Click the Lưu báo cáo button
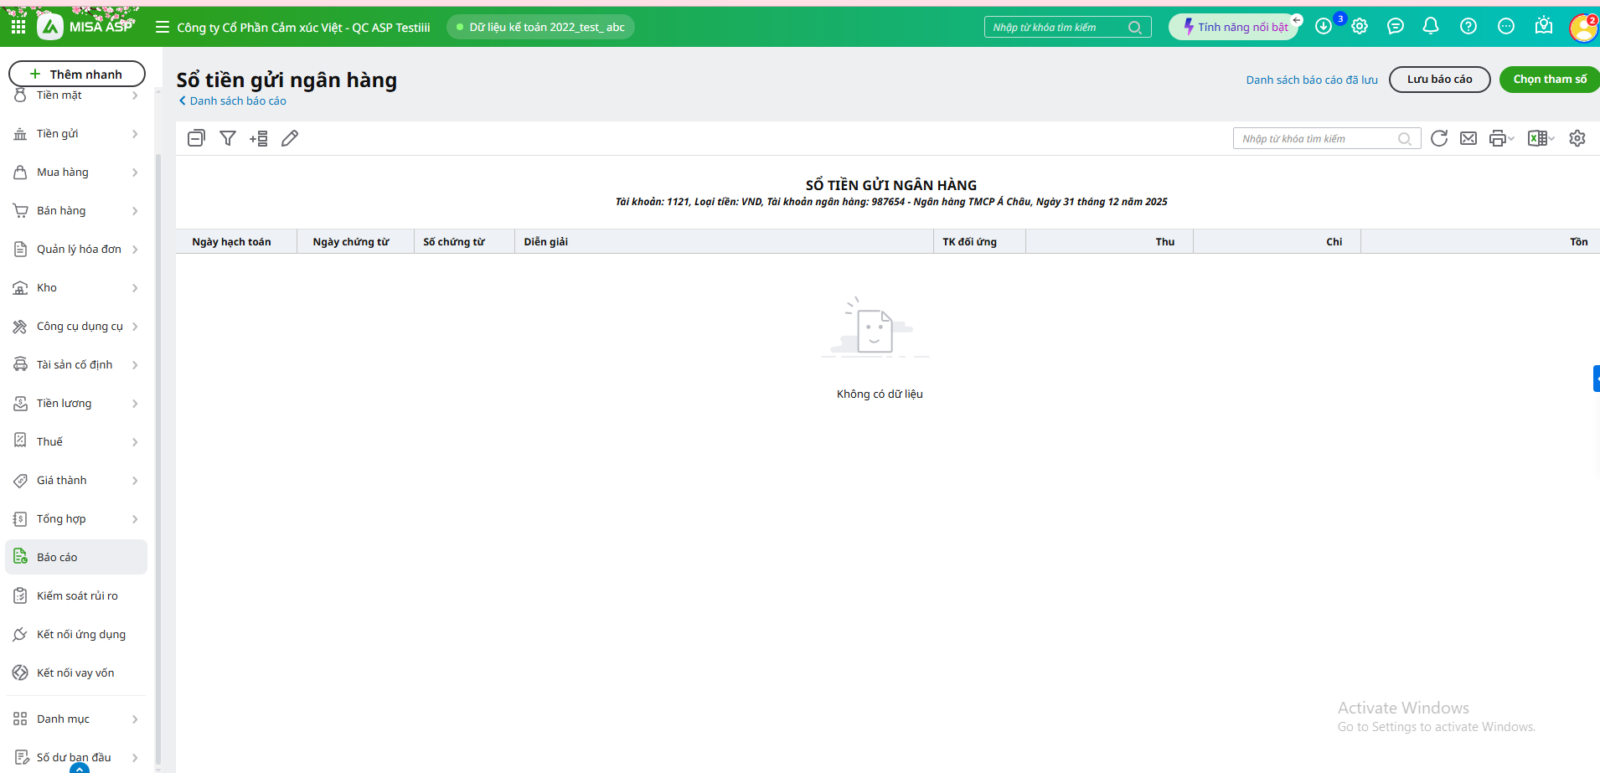This screenshot has width=1600, height=773. click(x=1439, y=79)
